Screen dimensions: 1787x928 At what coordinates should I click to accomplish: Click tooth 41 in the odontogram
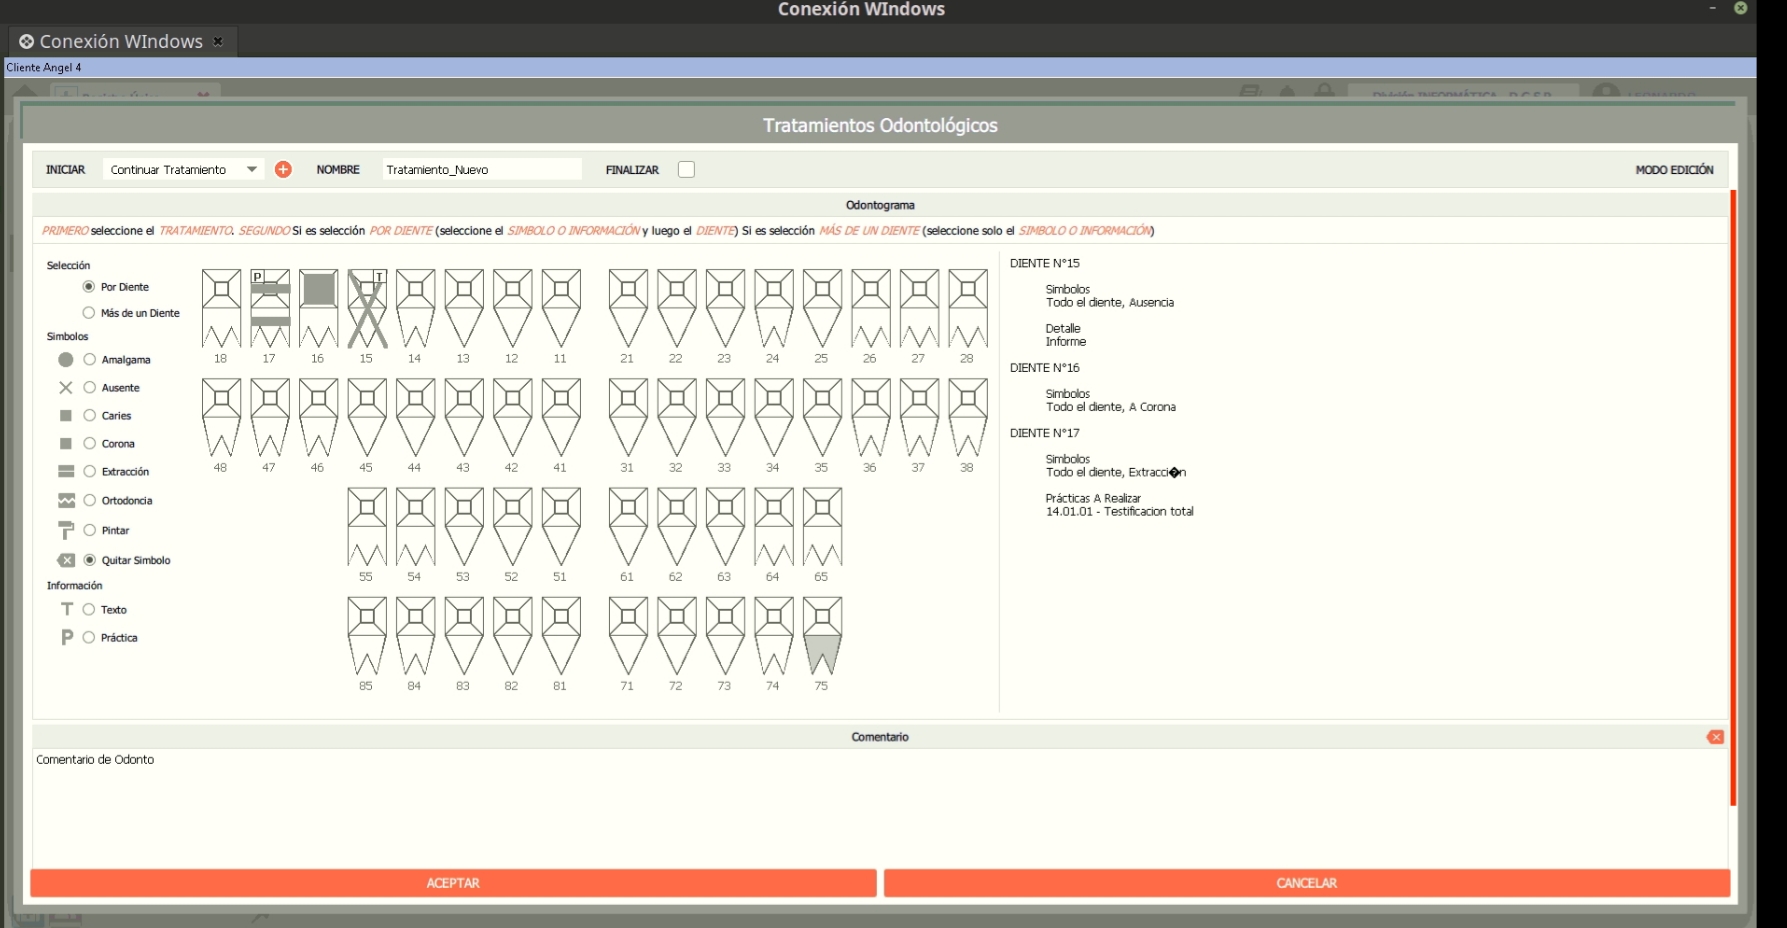pyautogui.click(x=561, y=417)
